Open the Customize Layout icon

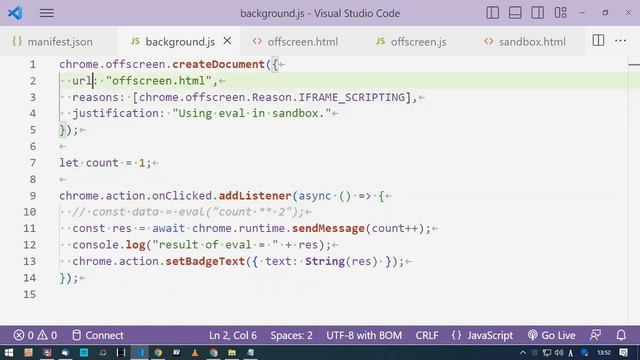click(560, 13)
